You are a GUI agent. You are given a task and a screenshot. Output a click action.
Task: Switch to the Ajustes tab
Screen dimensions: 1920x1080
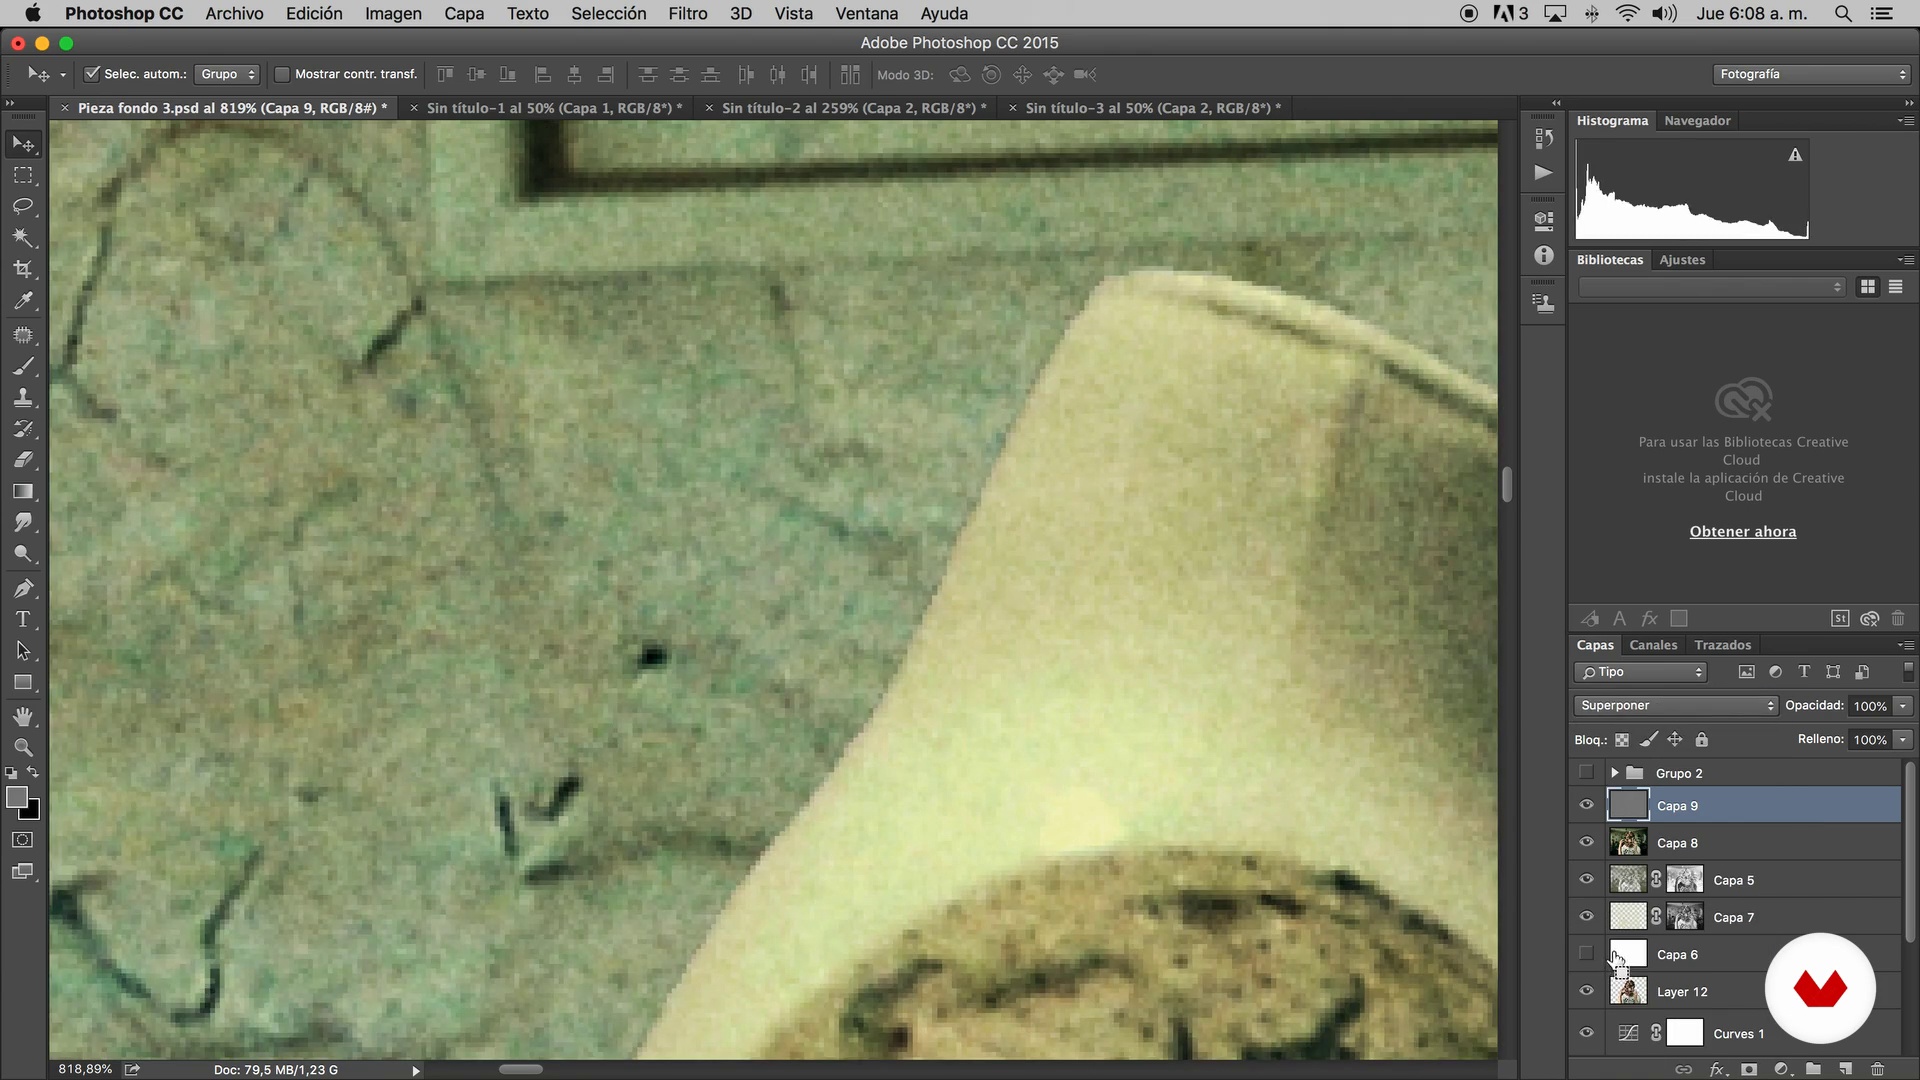[x=1682, y=259]
